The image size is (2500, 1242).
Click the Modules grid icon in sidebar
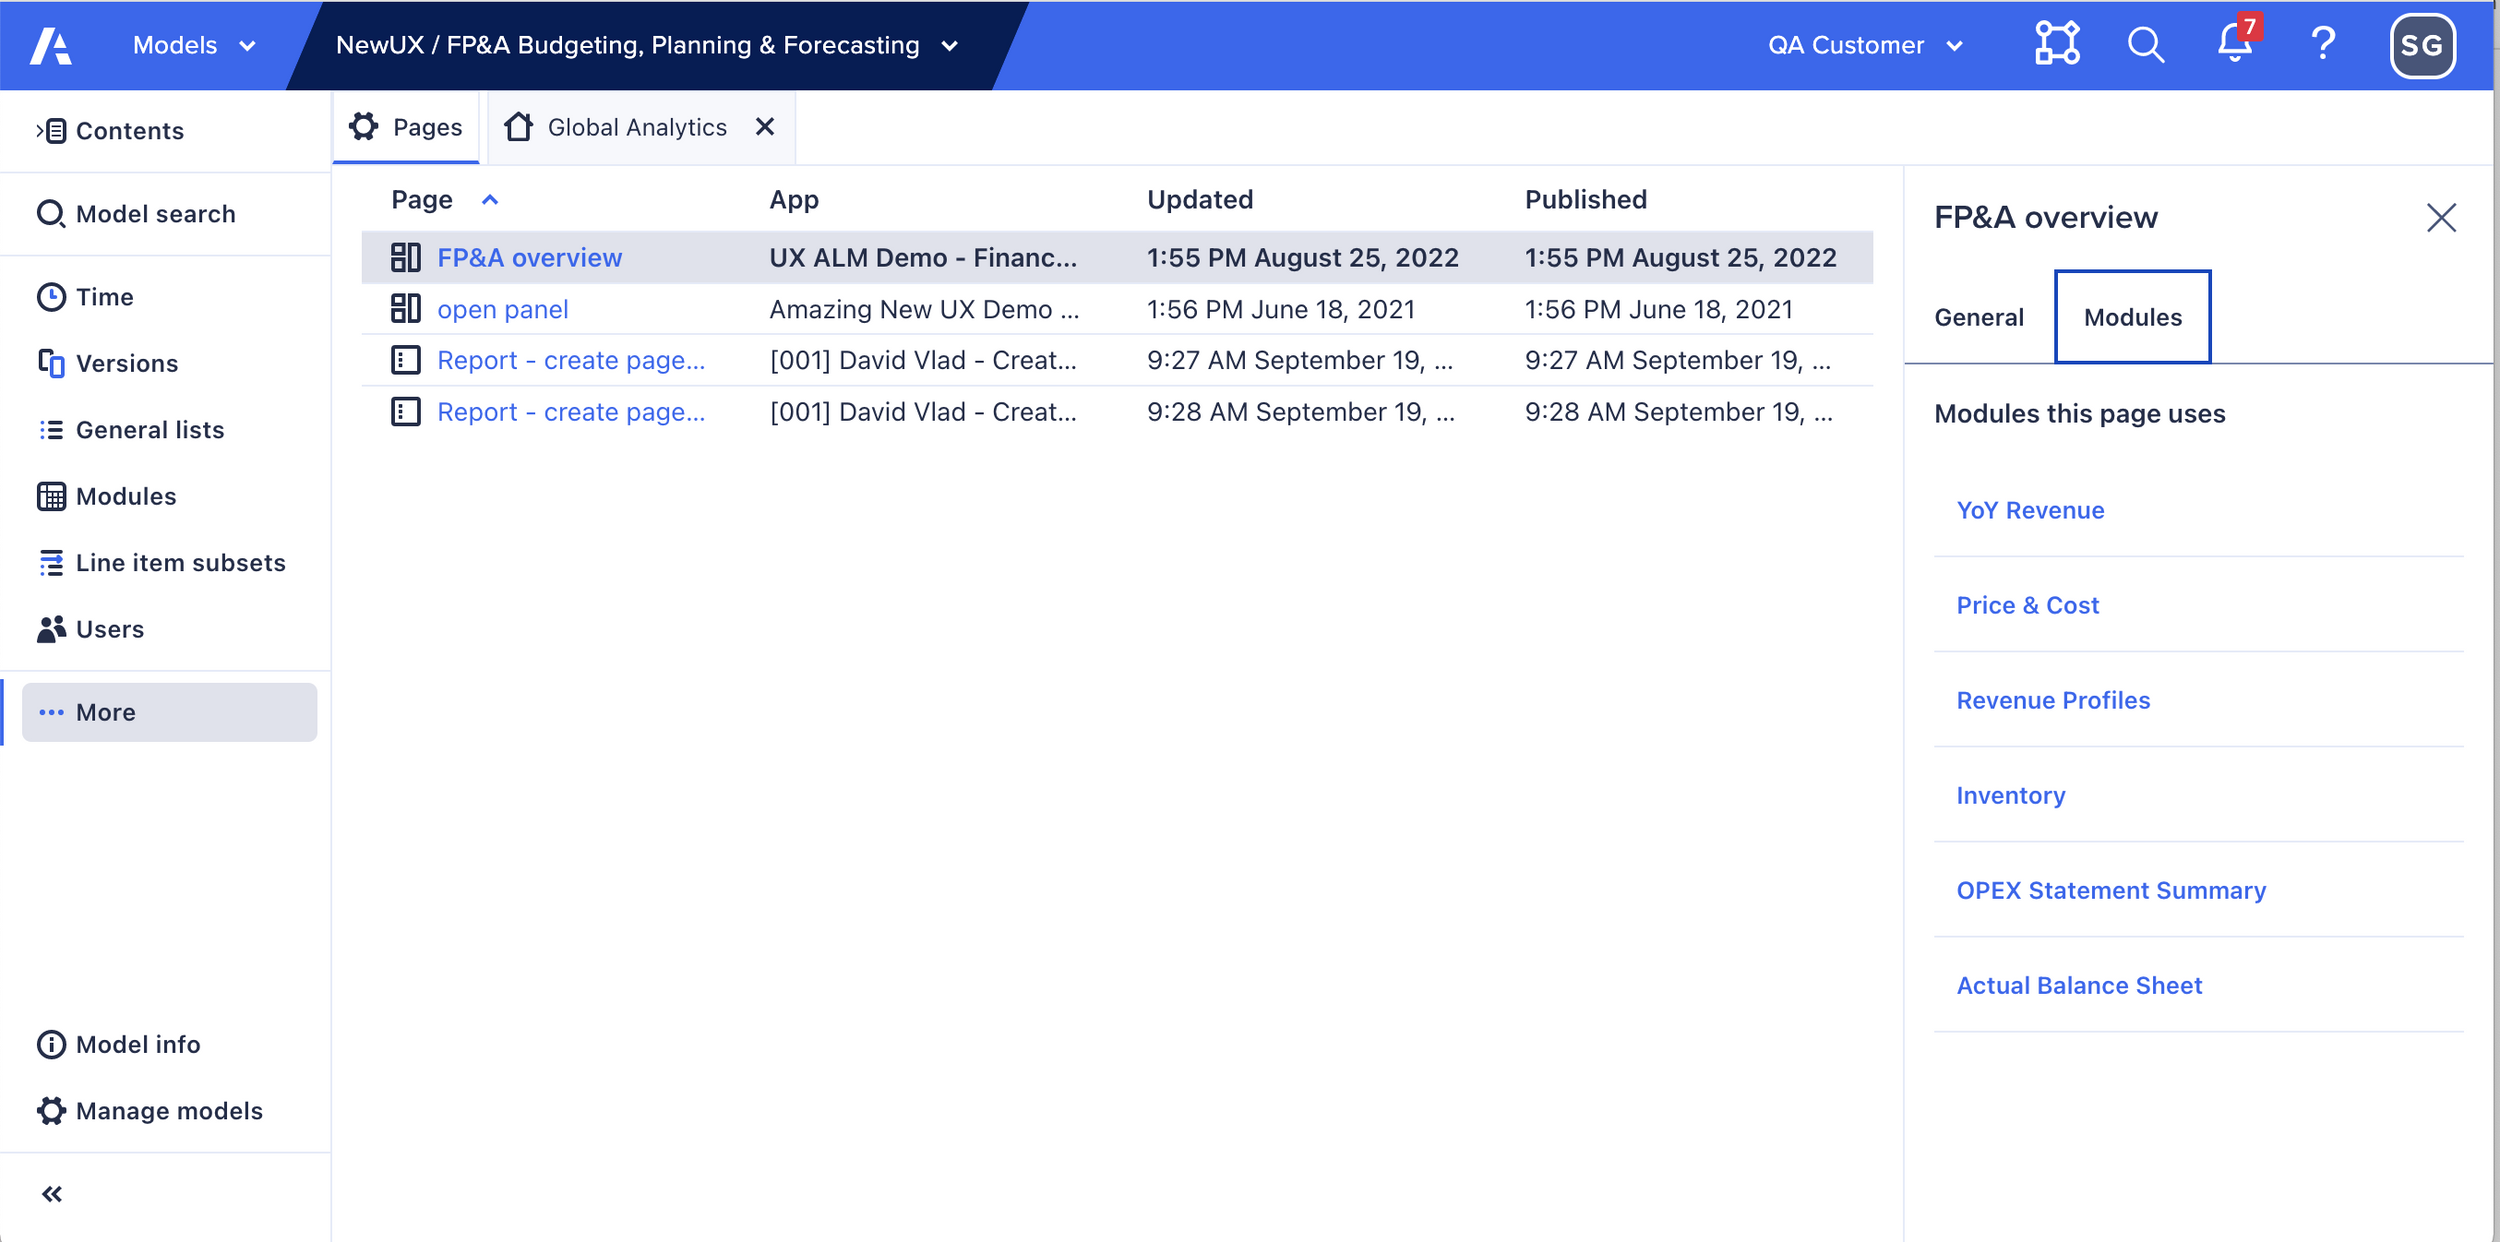tap(51, 496)
